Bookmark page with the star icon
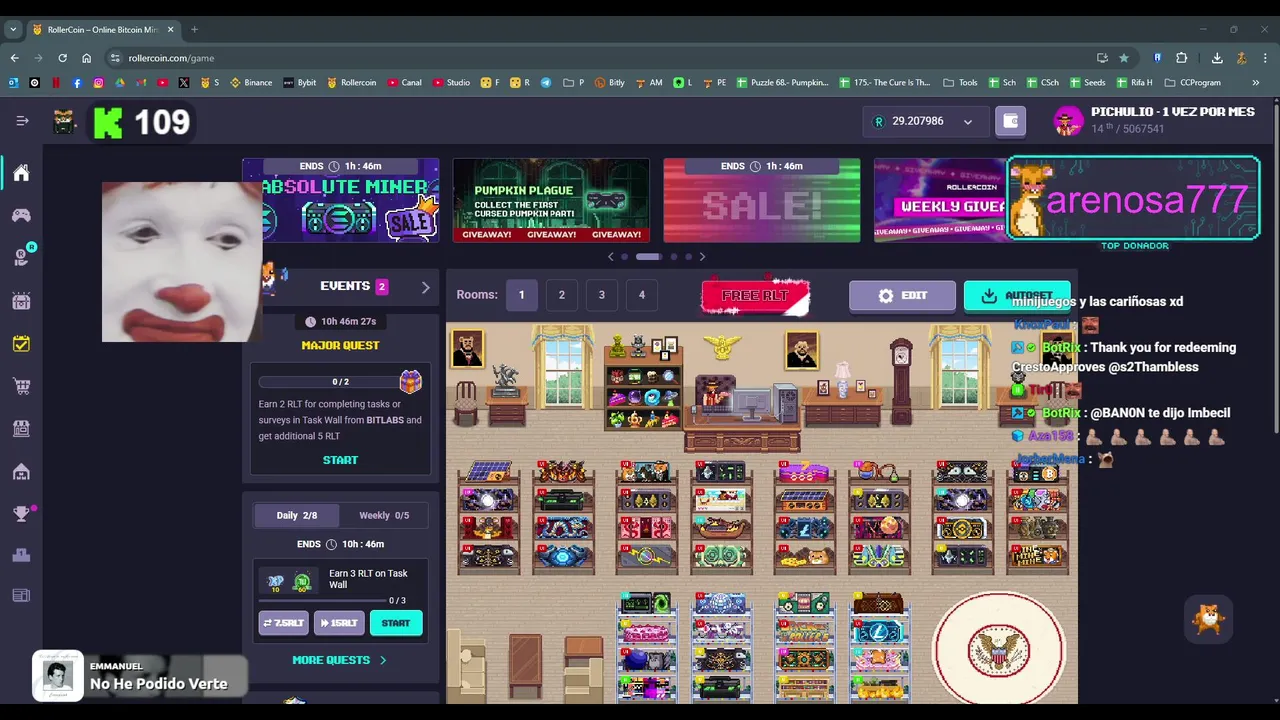This screenshot has width=1280, height=720. 1124,58
